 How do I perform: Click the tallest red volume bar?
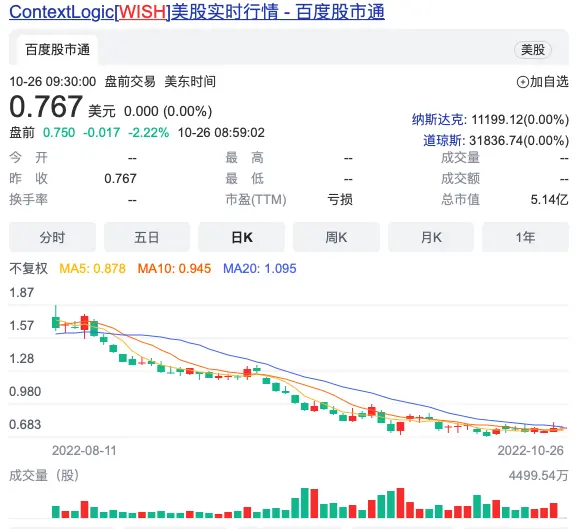click(x=400, y=503)
